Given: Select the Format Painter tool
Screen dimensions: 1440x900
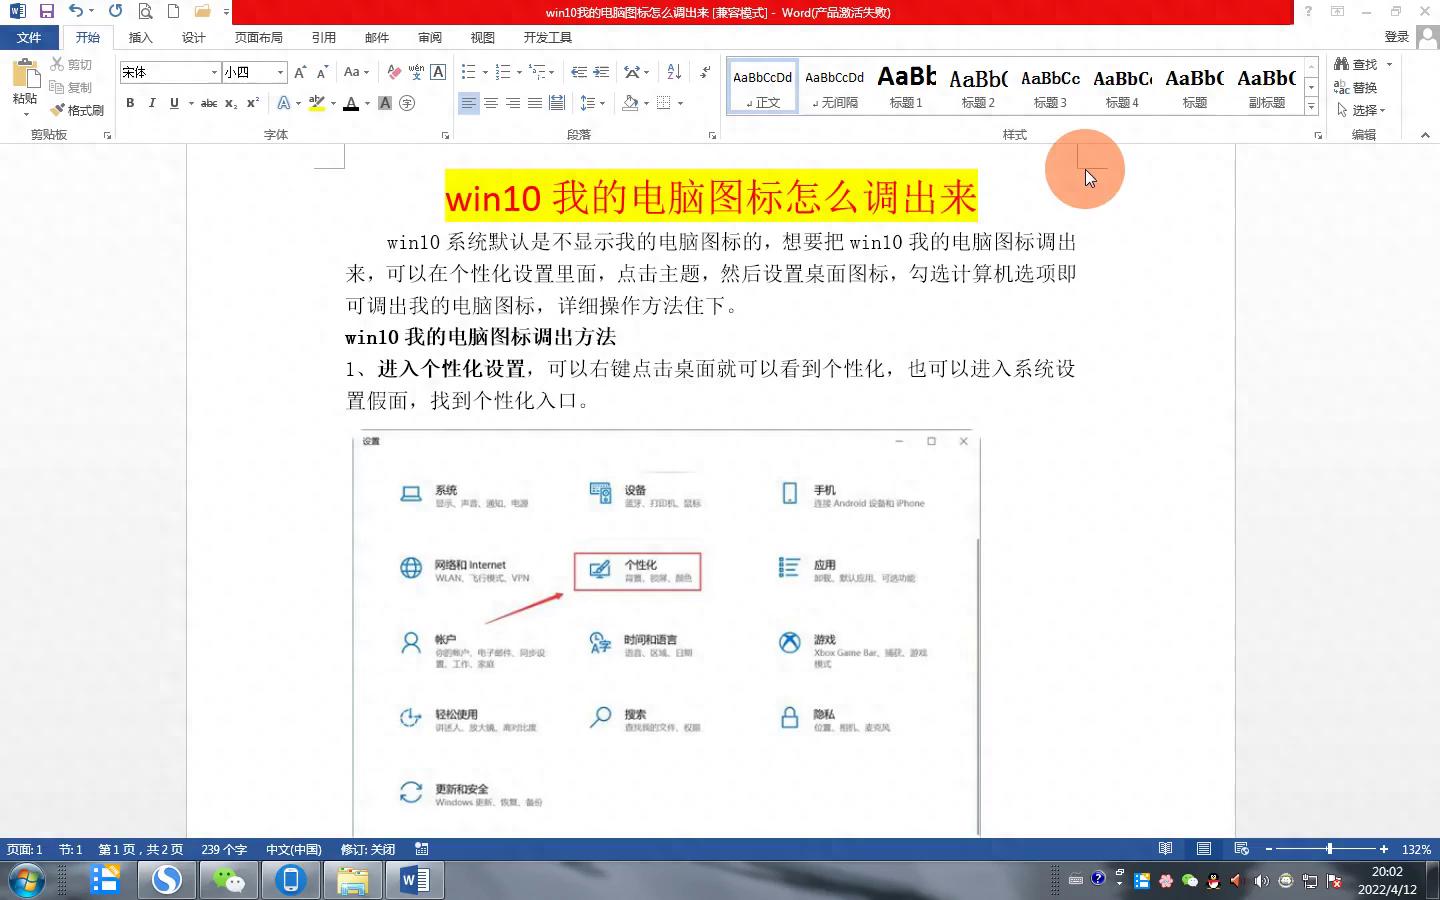Looking at the screenshot, I should coord(77,110).
